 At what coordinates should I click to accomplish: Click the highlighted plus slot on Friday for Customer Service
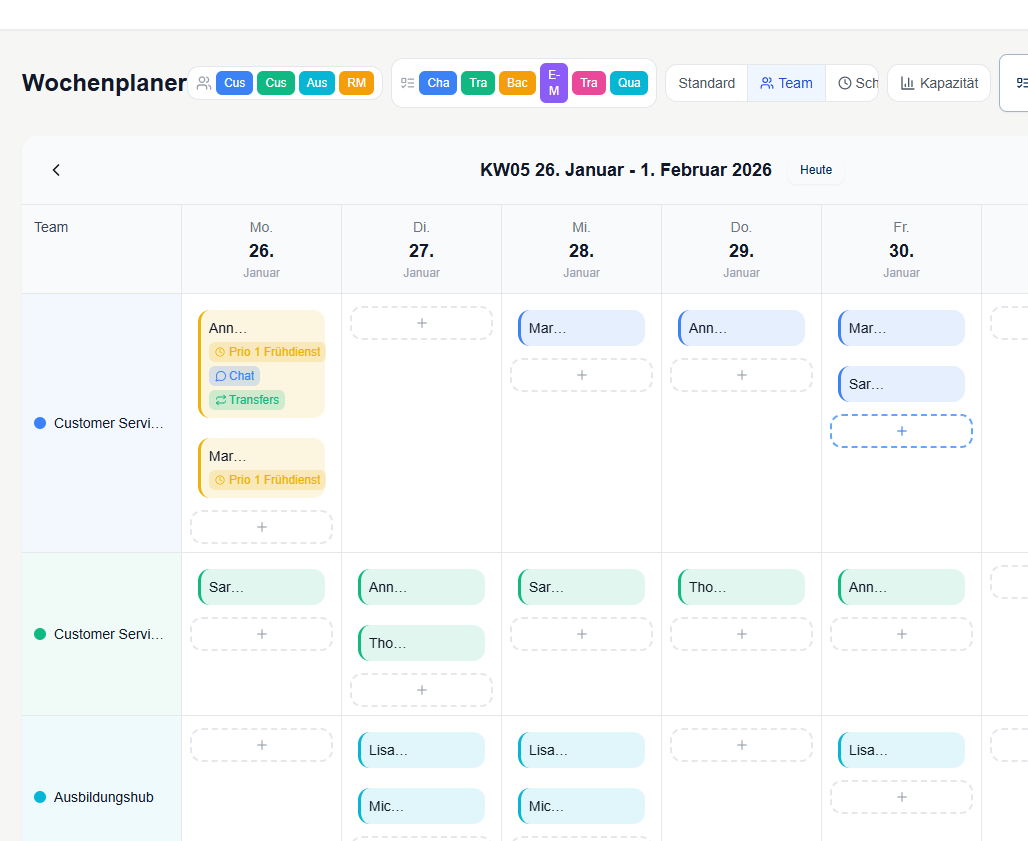(901, 430)
